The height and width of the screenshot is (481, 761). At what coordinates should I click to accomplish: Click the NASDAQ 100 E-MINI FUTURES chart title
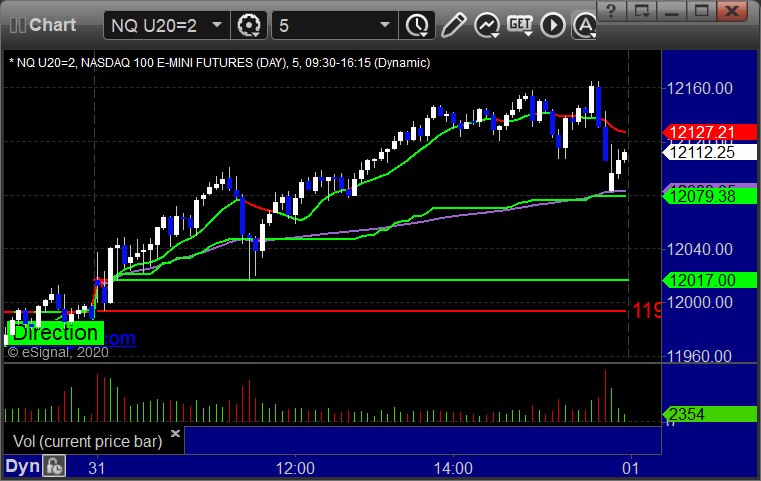pos(219,63)
